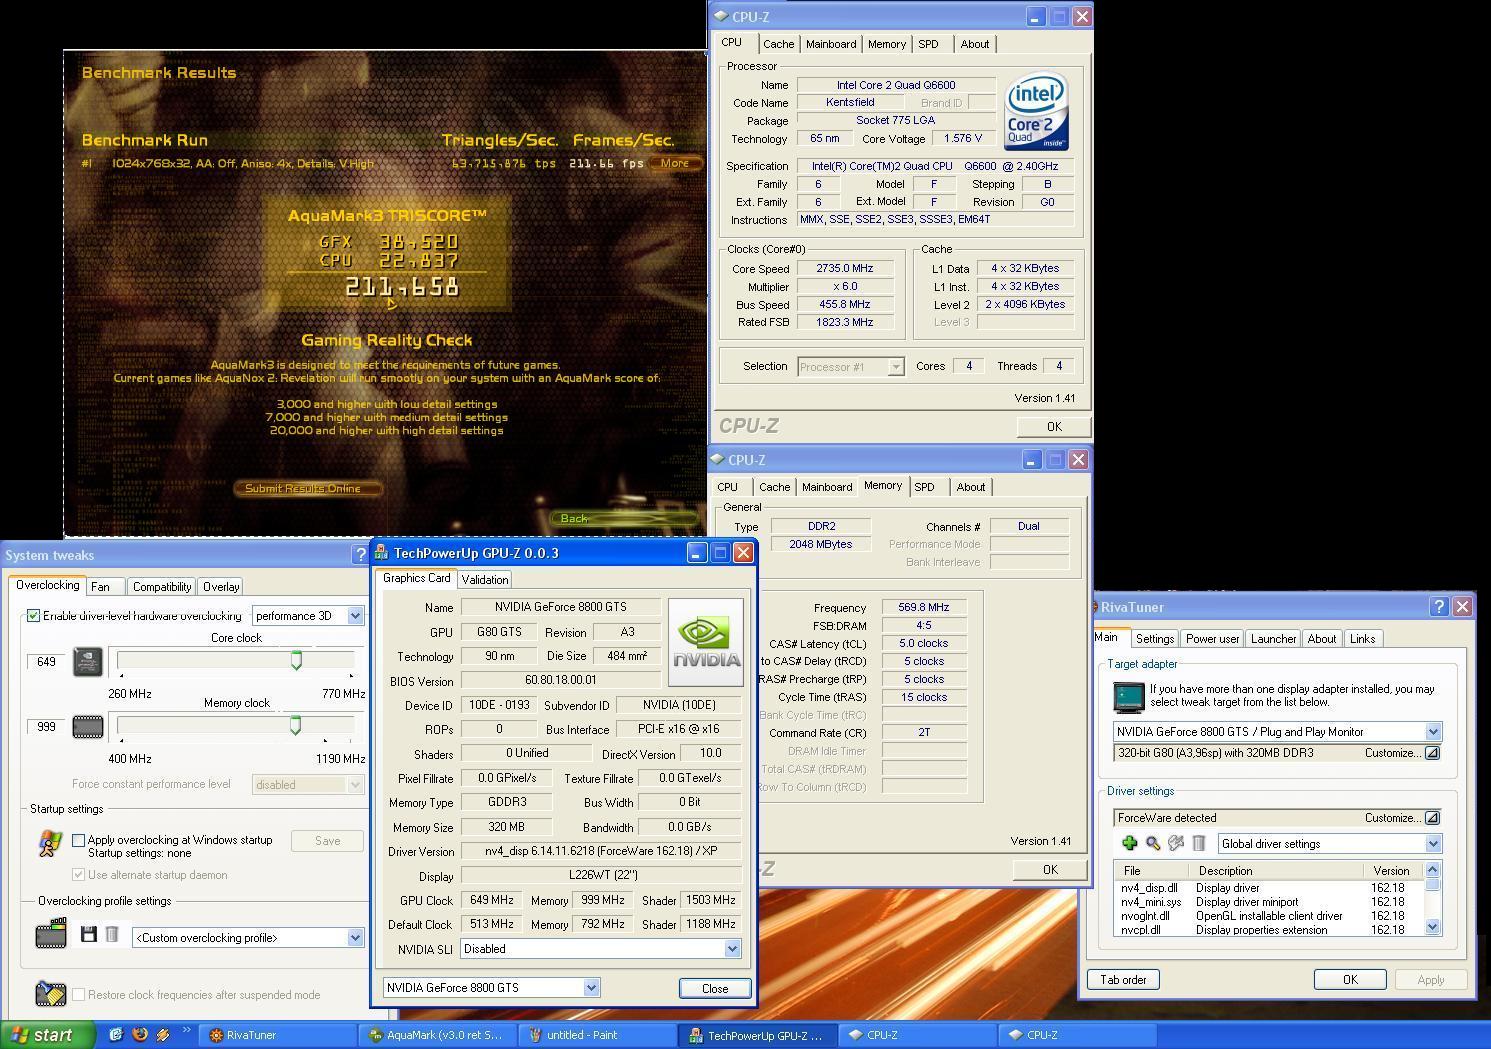Screen dimensions: 1491x1049
Task: Toggle Restore clock frequencies after suspended mode
Action: click(x=79, y=995)
